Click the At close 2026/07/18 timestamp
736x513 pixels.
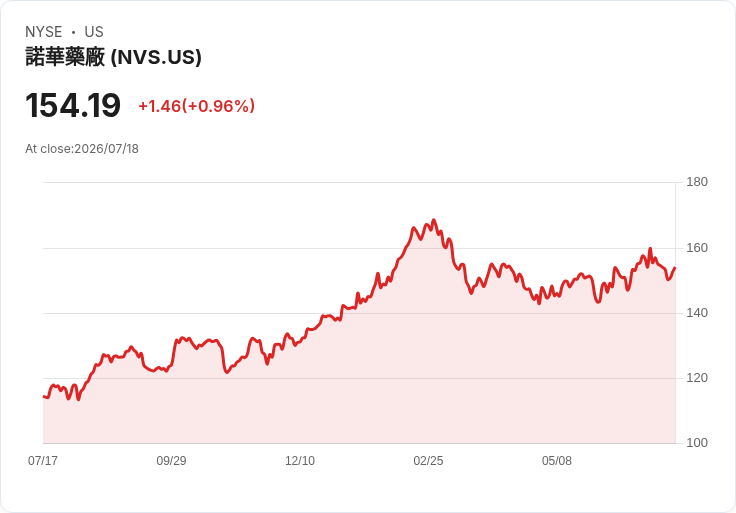(82, 149)
